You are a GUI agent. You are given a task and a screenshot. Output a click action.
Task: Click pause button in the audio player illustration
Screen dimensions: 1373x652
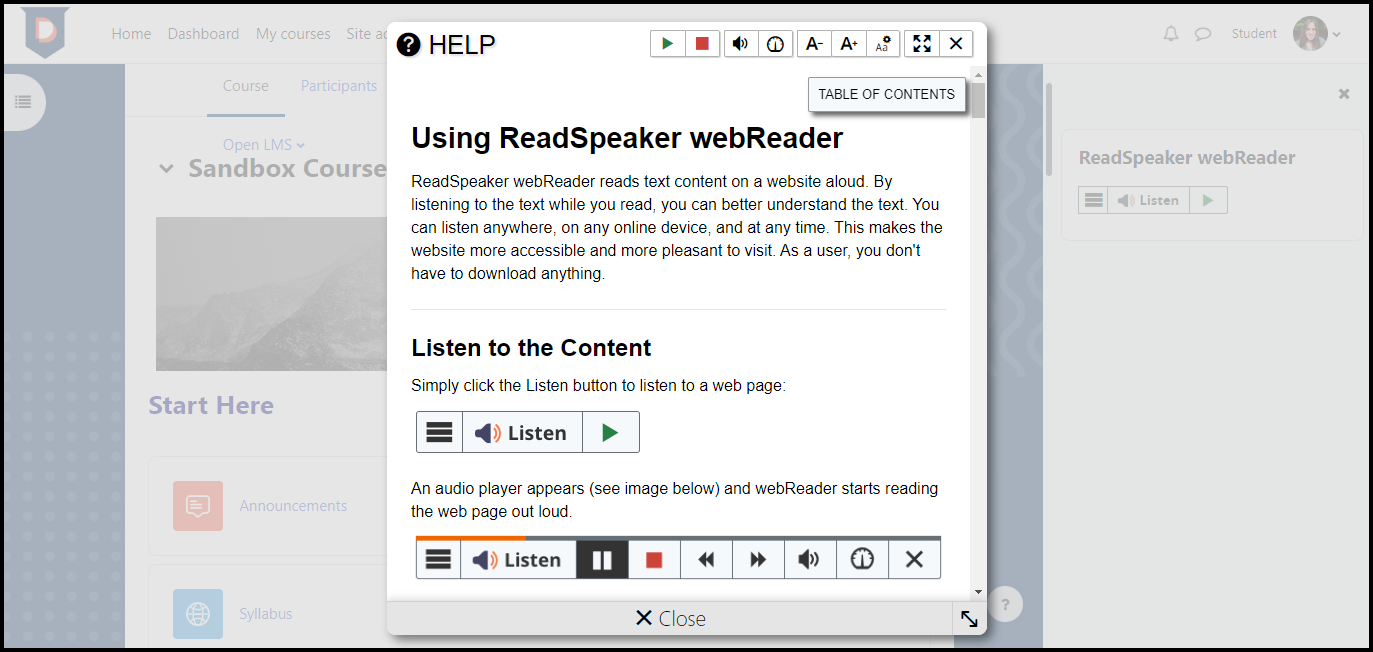[x=602, y=560]
